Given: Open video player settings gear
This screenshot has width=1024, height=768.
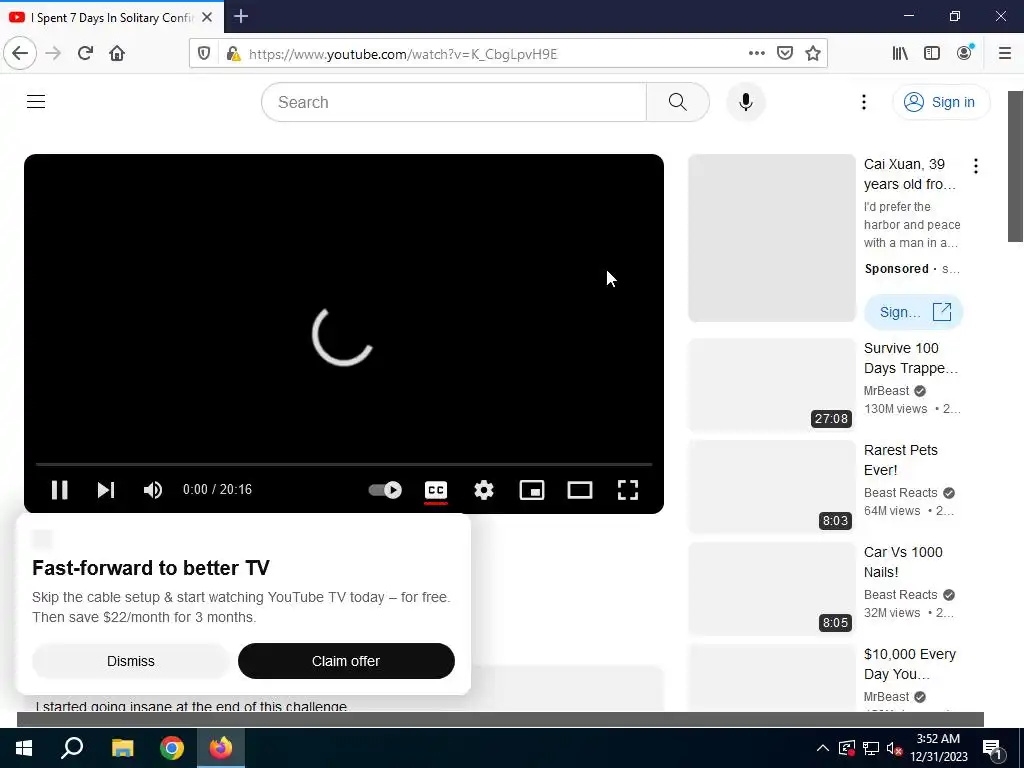Looking at the screenshot, I should tap(484, 490).
